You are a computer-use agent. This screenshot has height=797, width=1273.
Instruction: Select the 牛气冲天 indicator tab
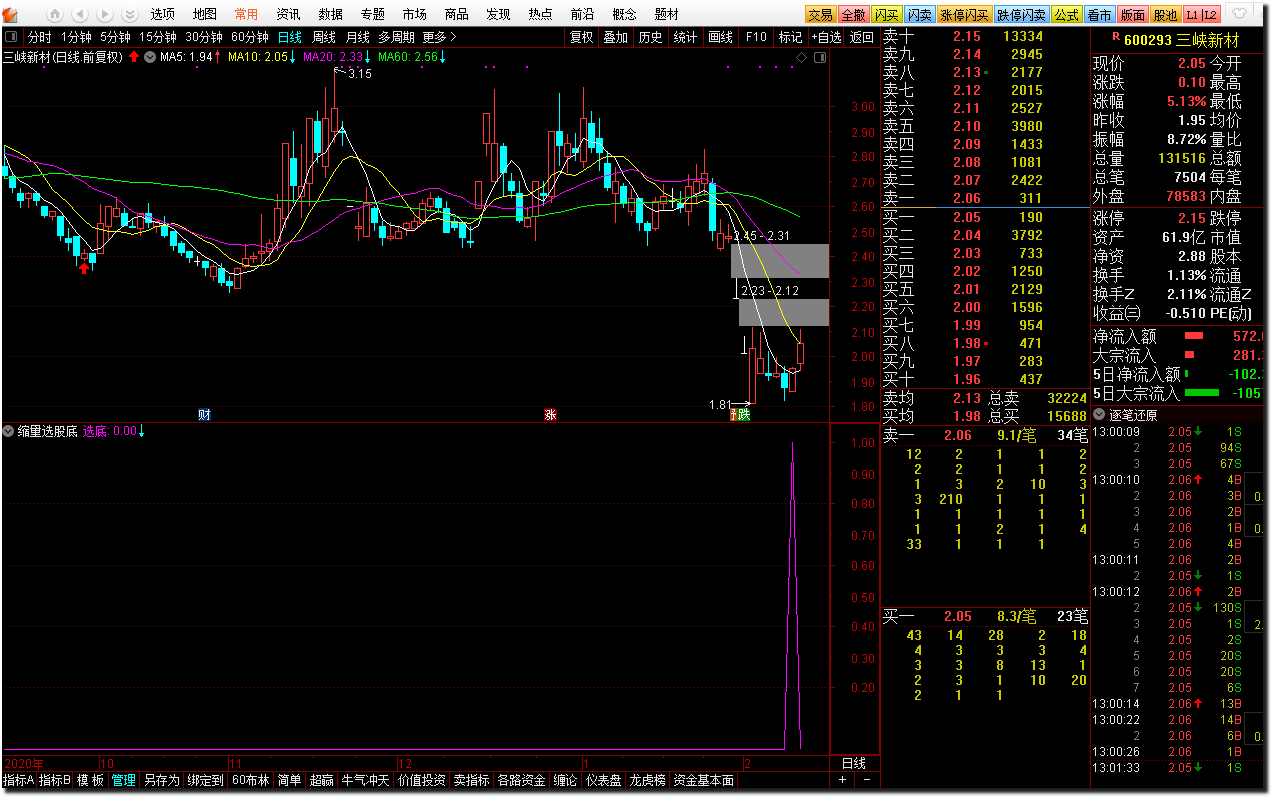tap(365, 780)
